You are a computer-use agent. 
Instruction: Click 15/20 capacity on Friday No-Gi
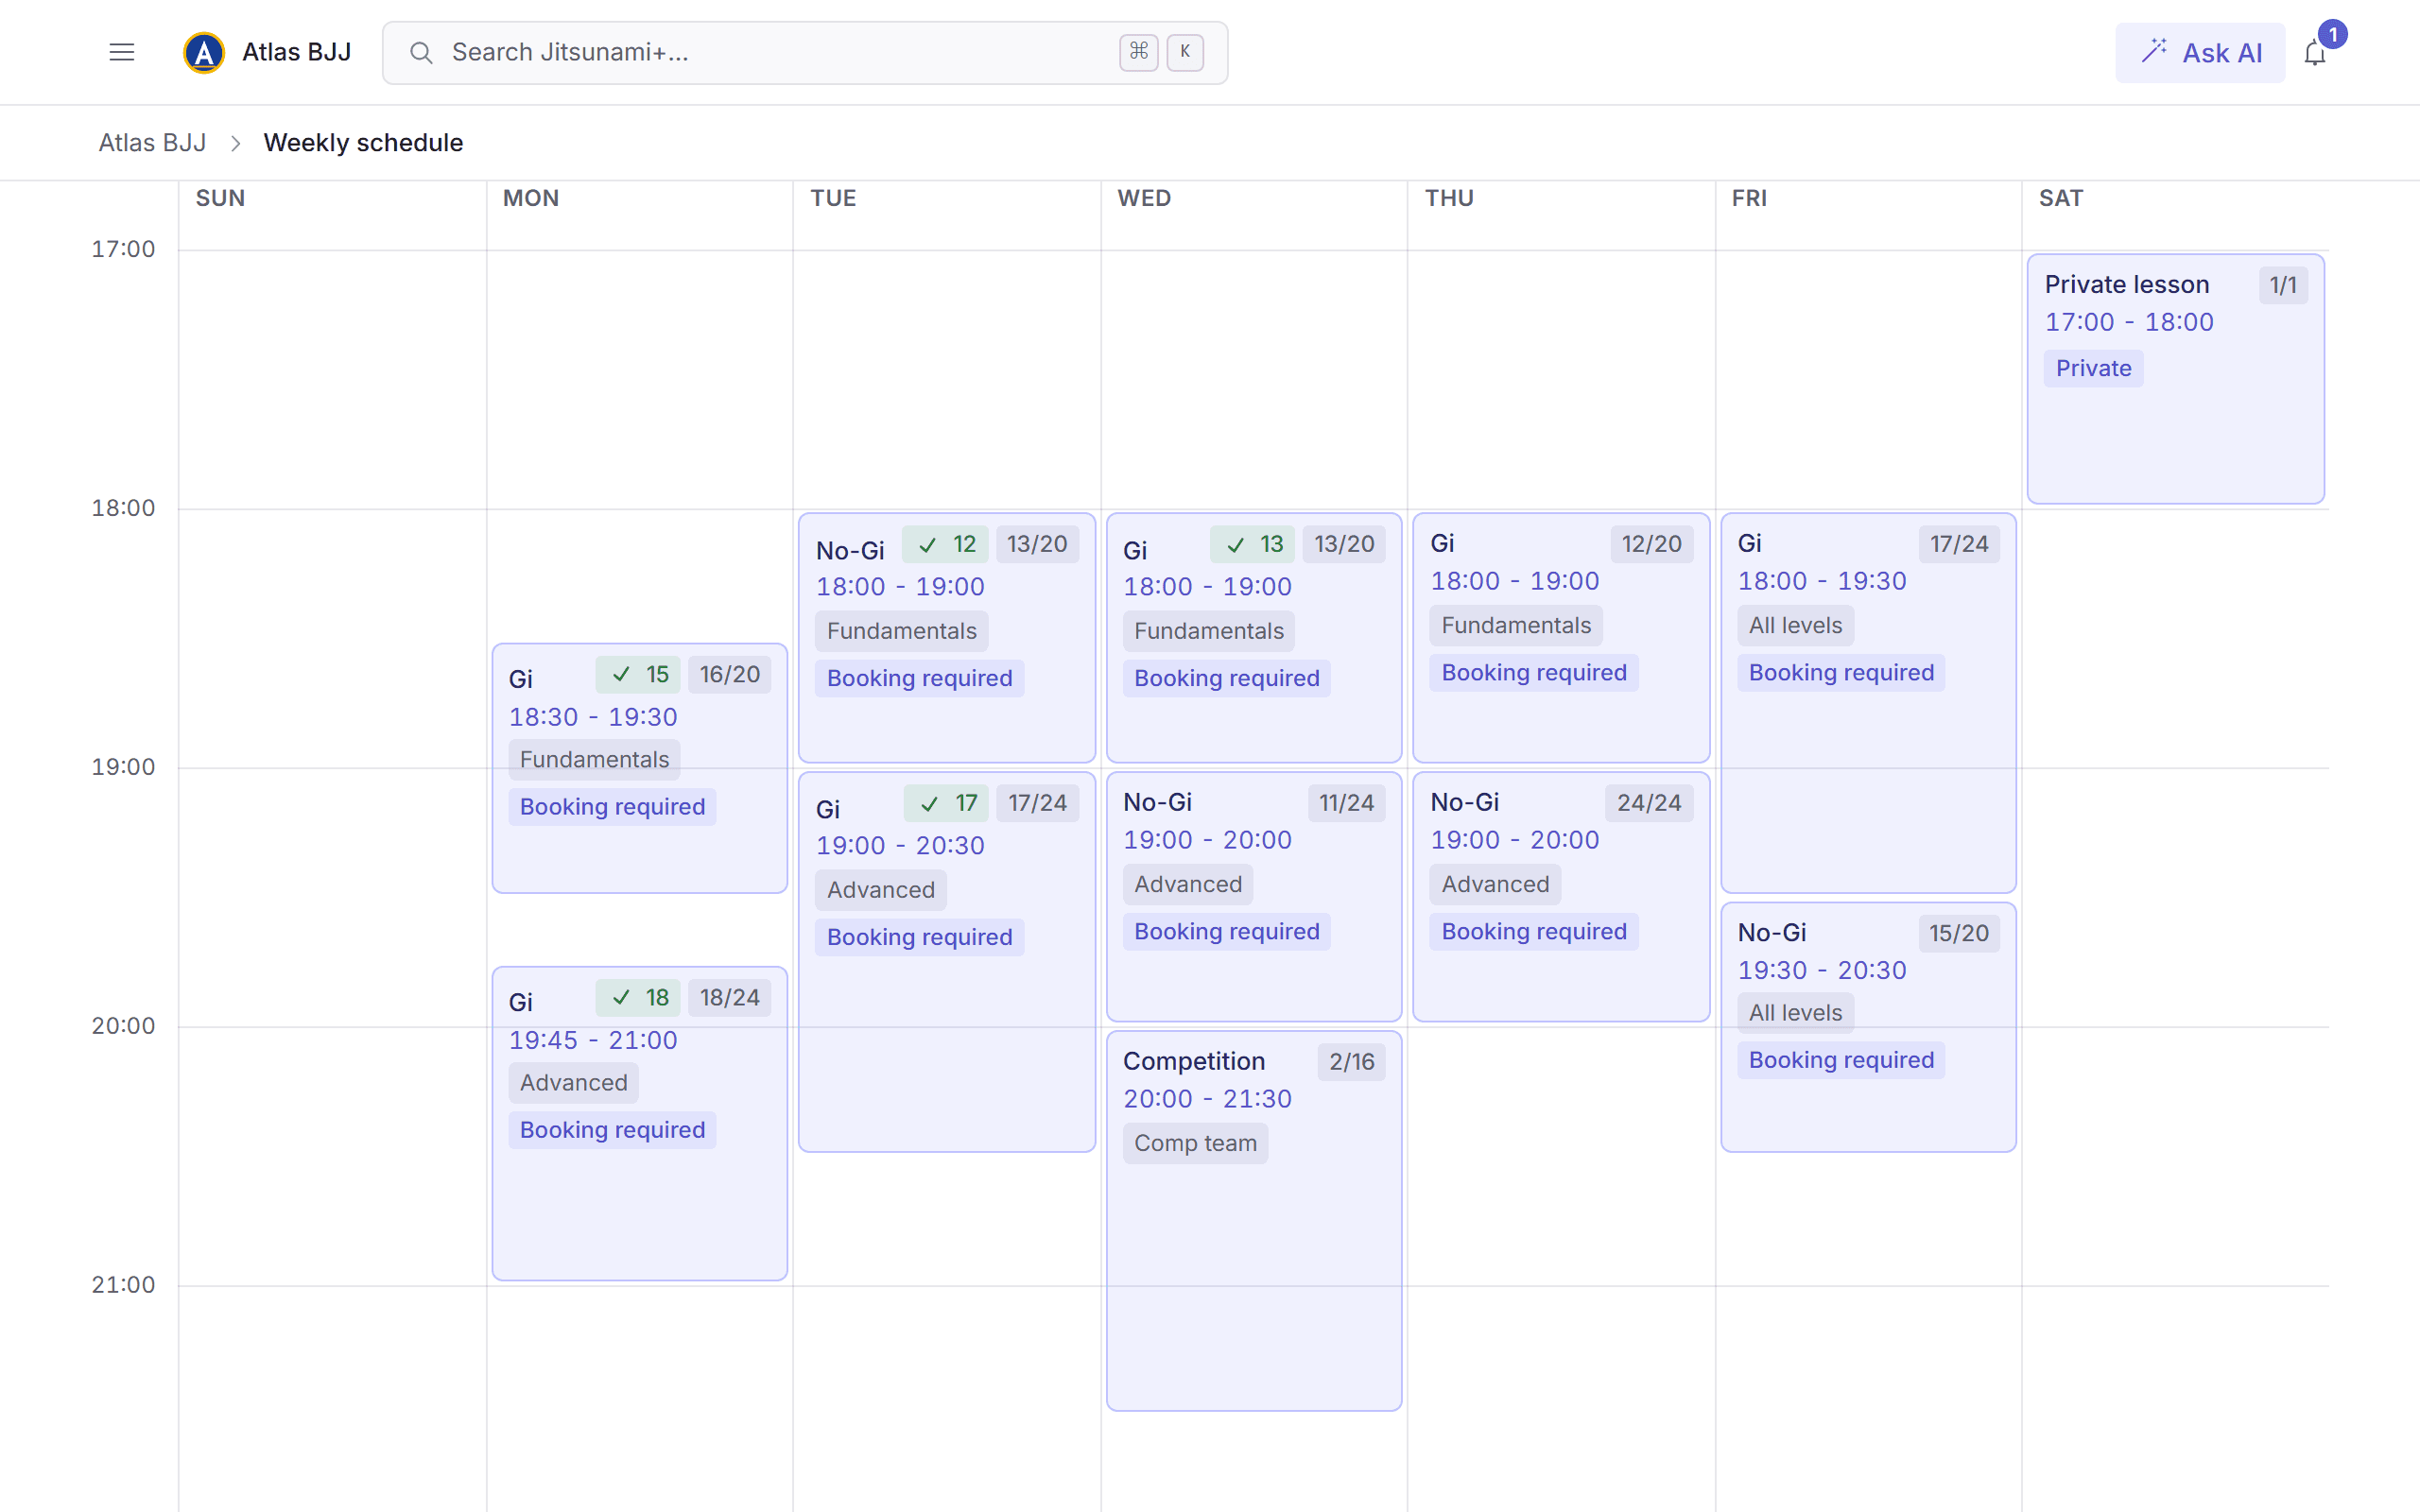click(1959, 933)
